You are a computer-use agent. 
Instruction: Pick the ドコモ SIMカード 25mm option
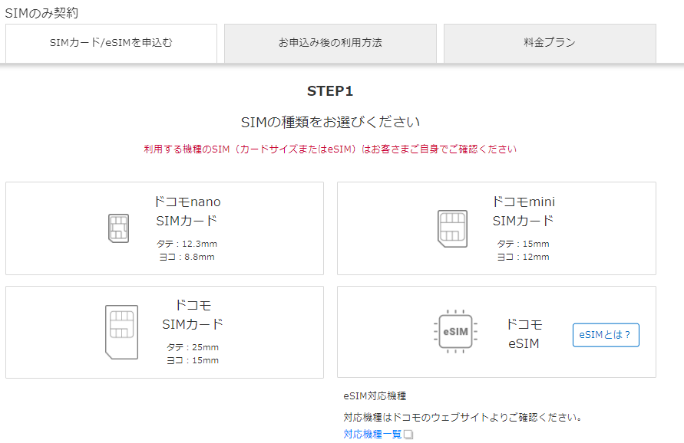click(164, 332)
